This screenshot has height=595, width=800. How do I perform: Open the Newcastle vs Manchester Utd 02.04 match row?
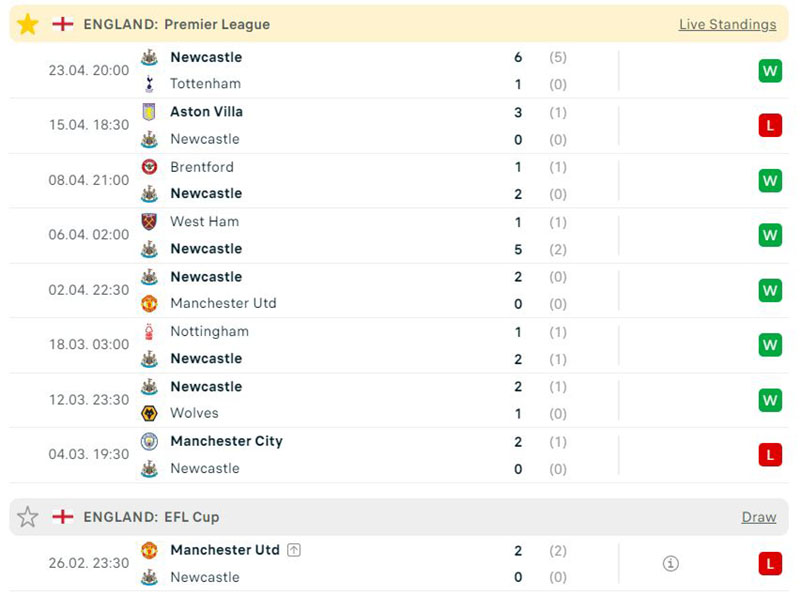[400, 290]
